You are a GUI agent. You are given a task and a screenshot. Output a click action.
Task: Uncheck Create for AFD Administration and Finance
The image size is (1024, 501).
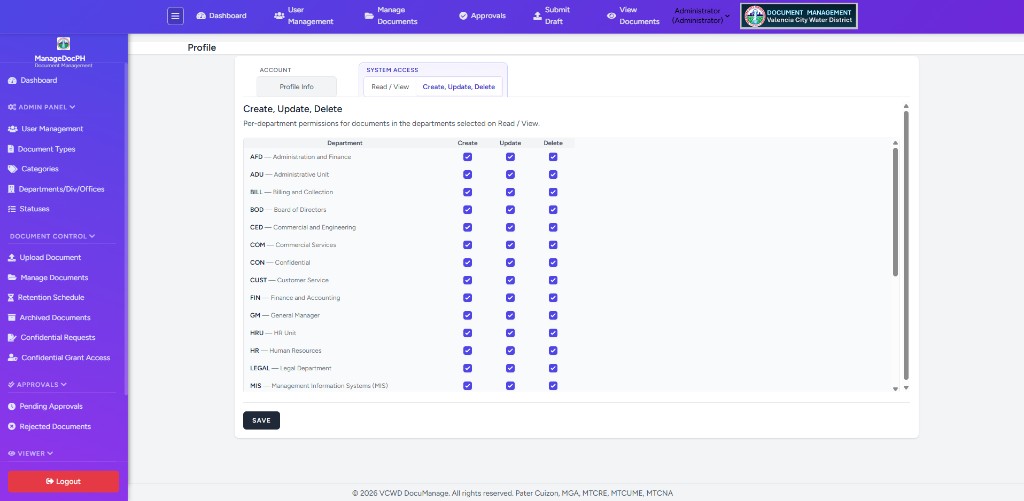(468, 157)
